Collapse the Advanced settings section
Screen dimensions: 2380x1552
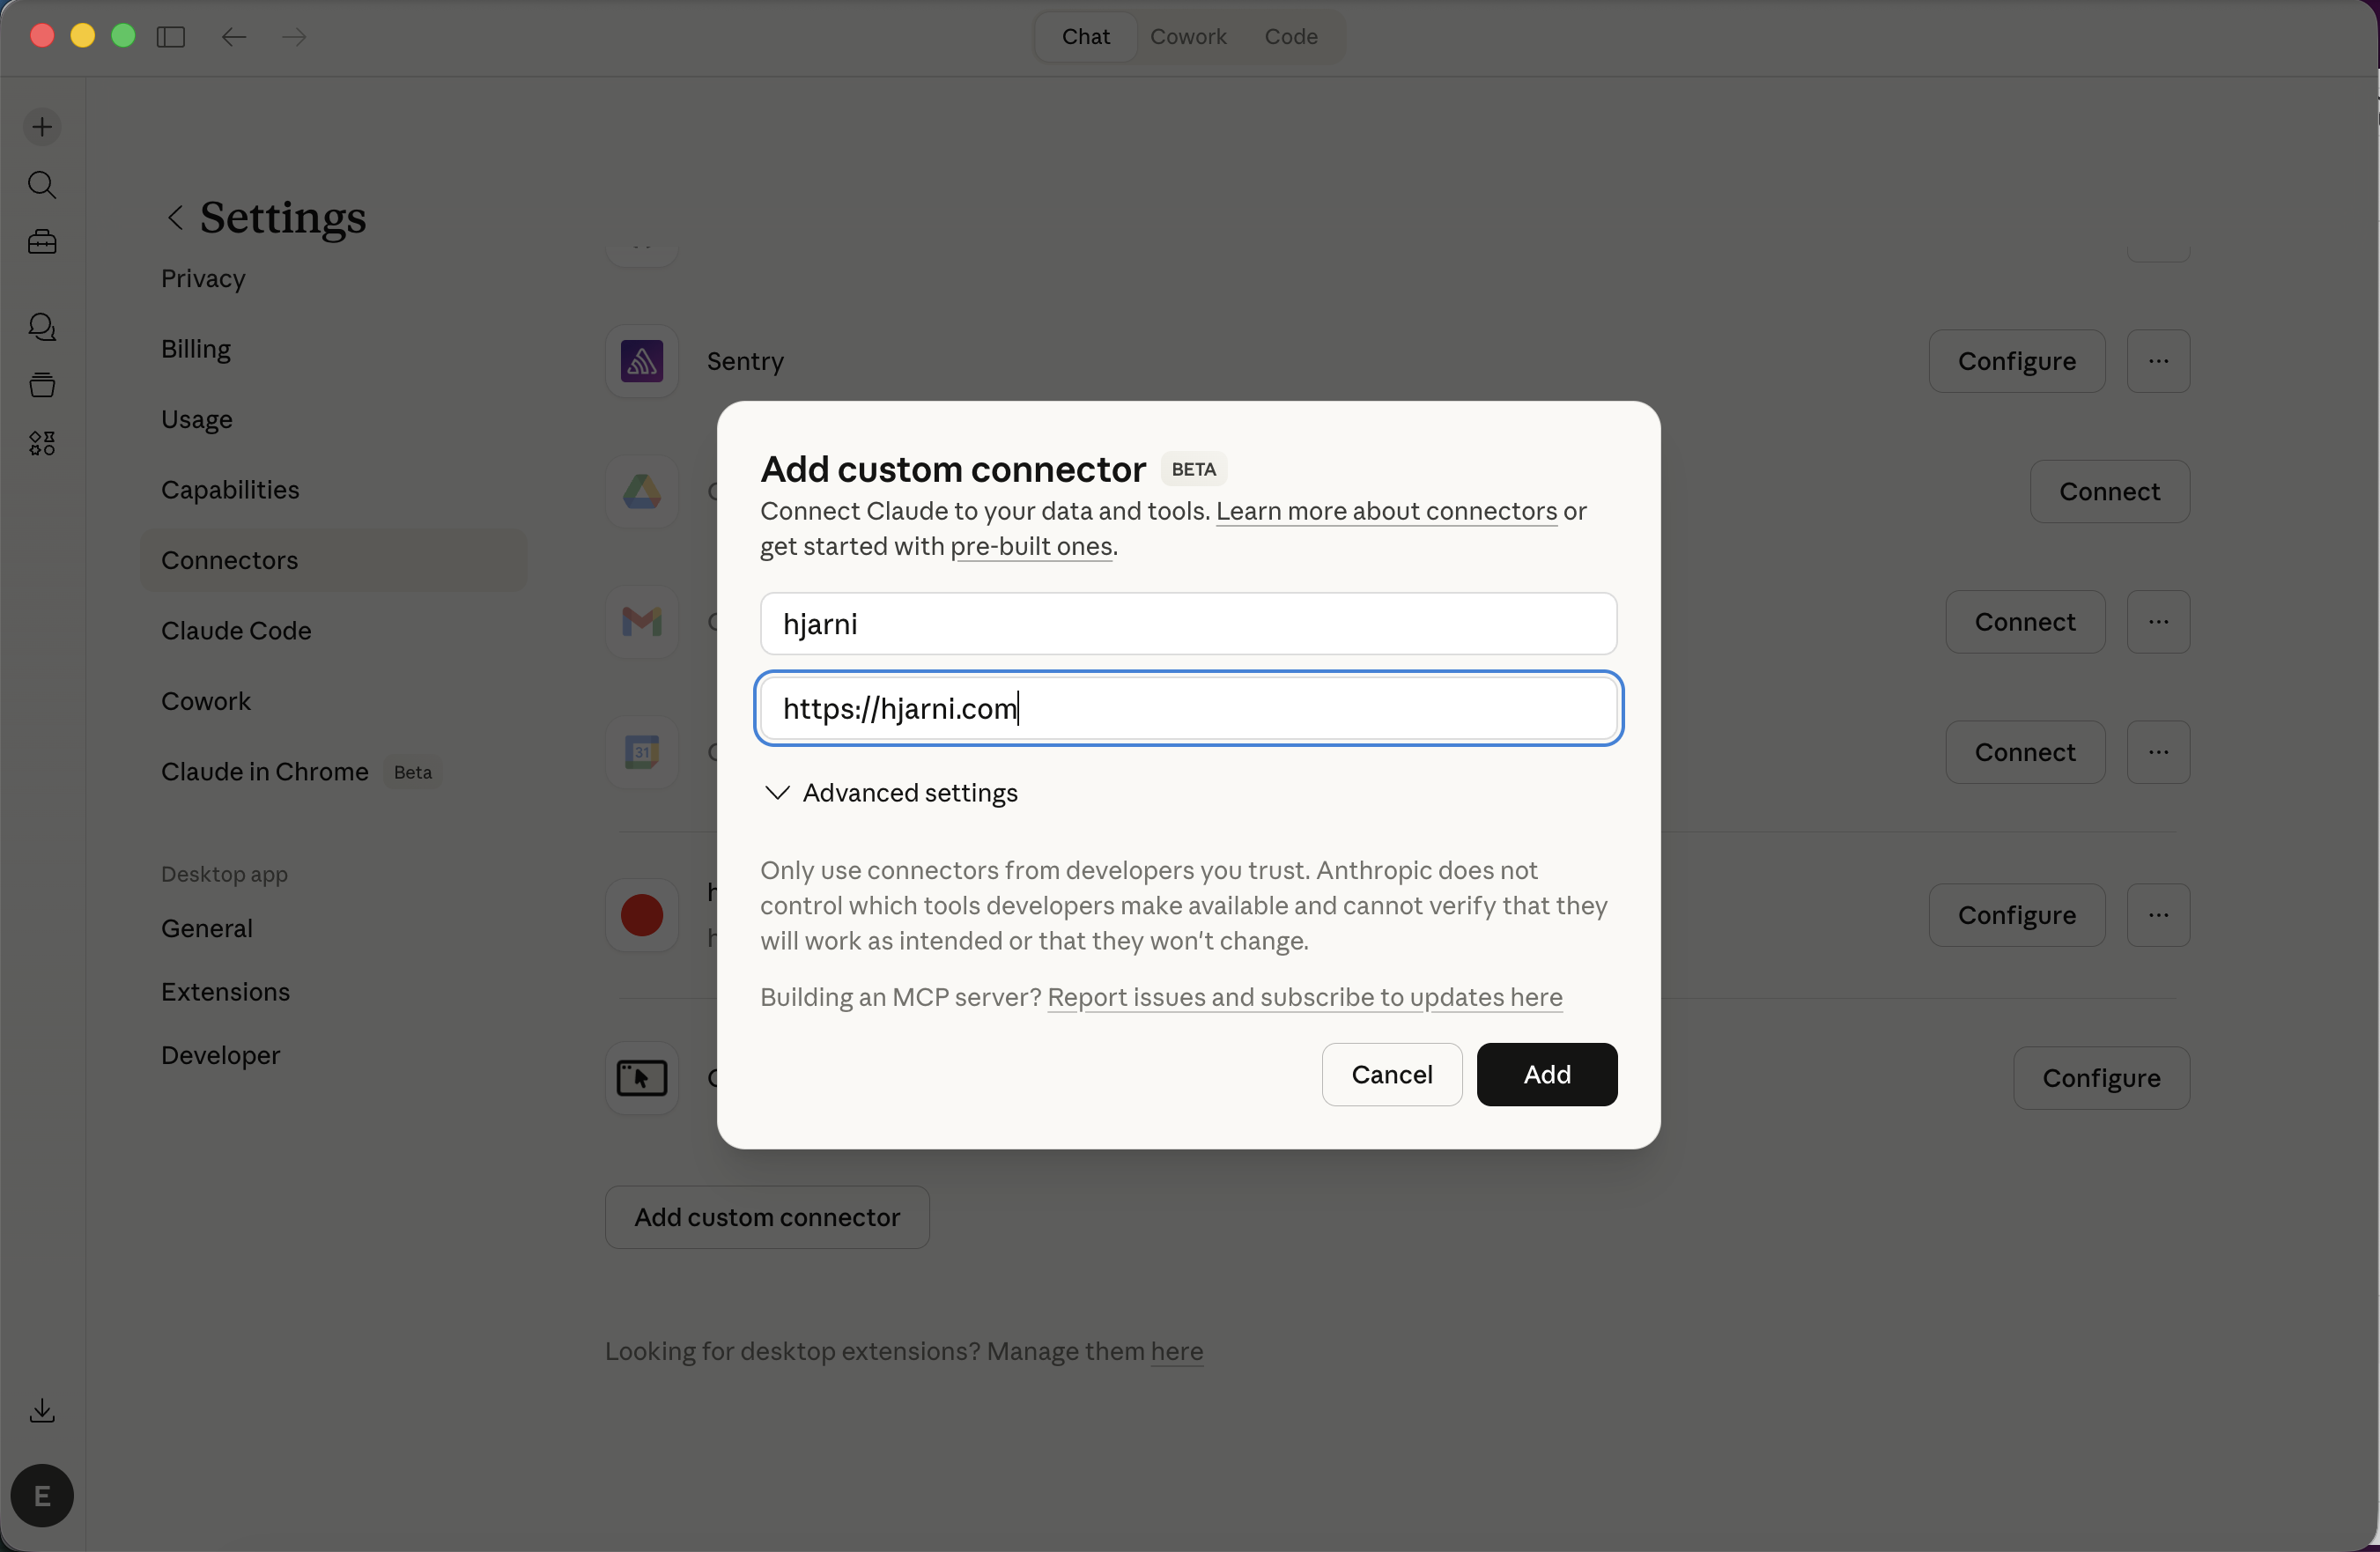point(889,793)
